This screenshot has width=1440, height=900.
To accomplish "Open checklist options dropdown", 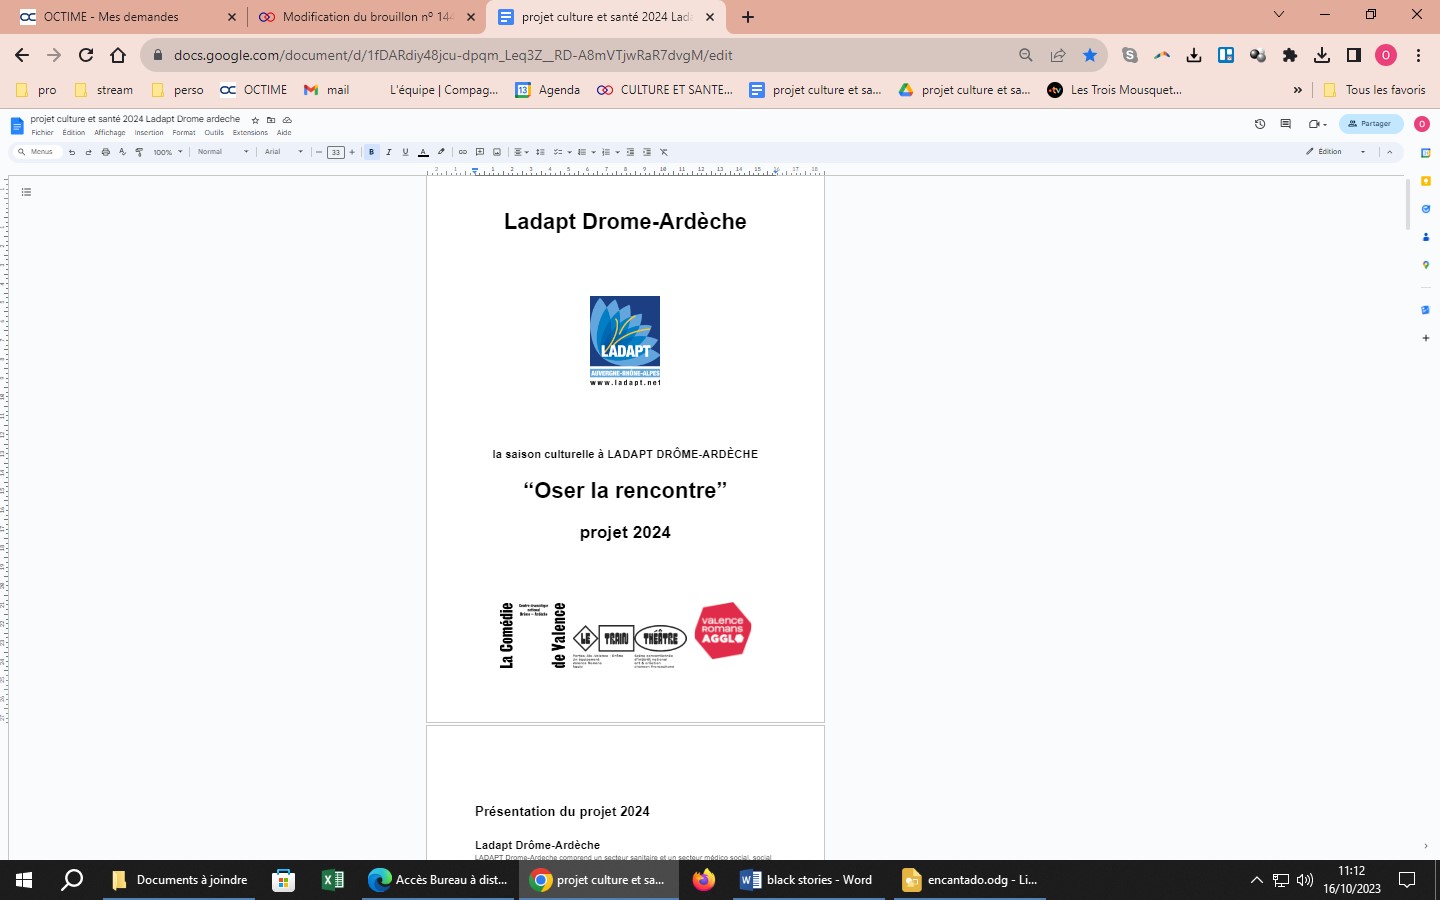I will tap(563, 152).
